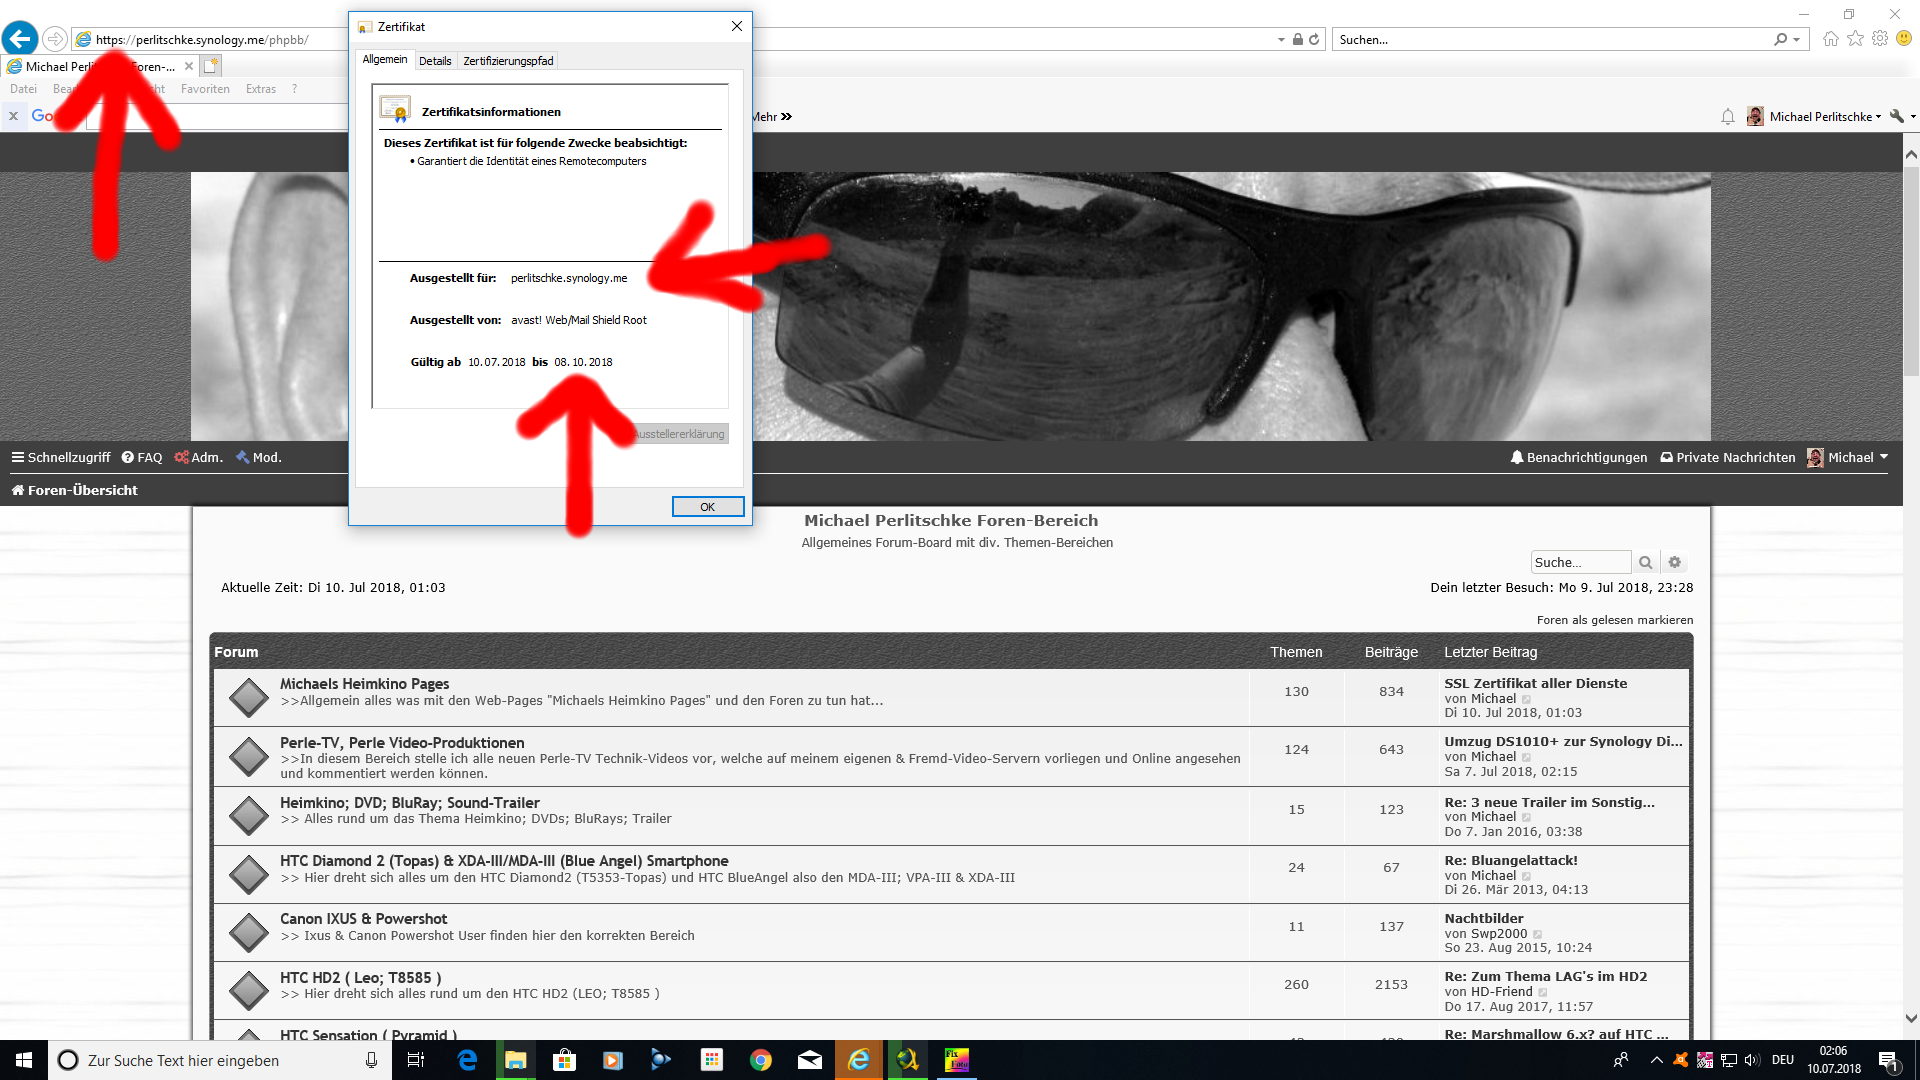Viewport: 1920px width, 1080px height.
Task: Click the notification bell in Google toolbar
Action: pos(1727,117)
